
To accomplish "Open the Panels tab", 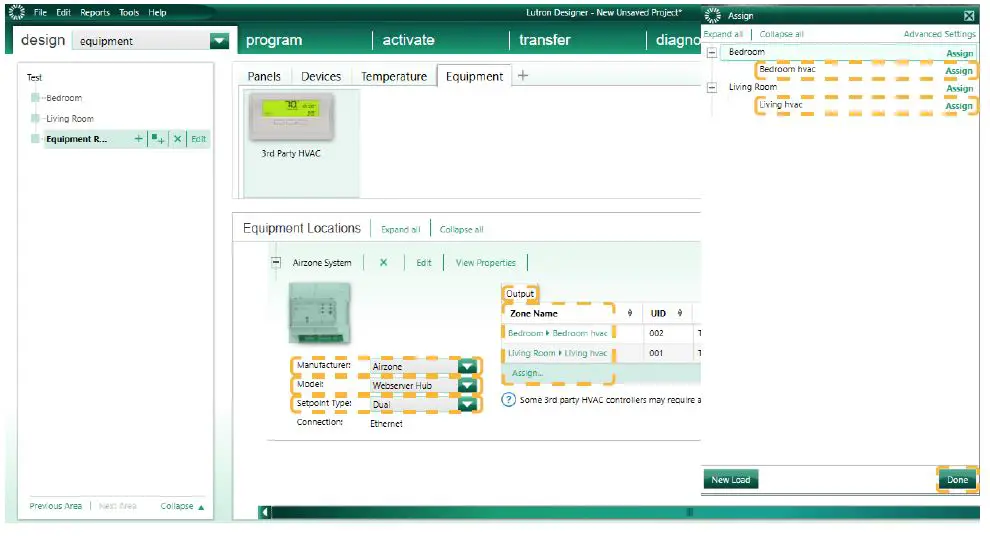I will pyautogui.click(x=264, y=76).
